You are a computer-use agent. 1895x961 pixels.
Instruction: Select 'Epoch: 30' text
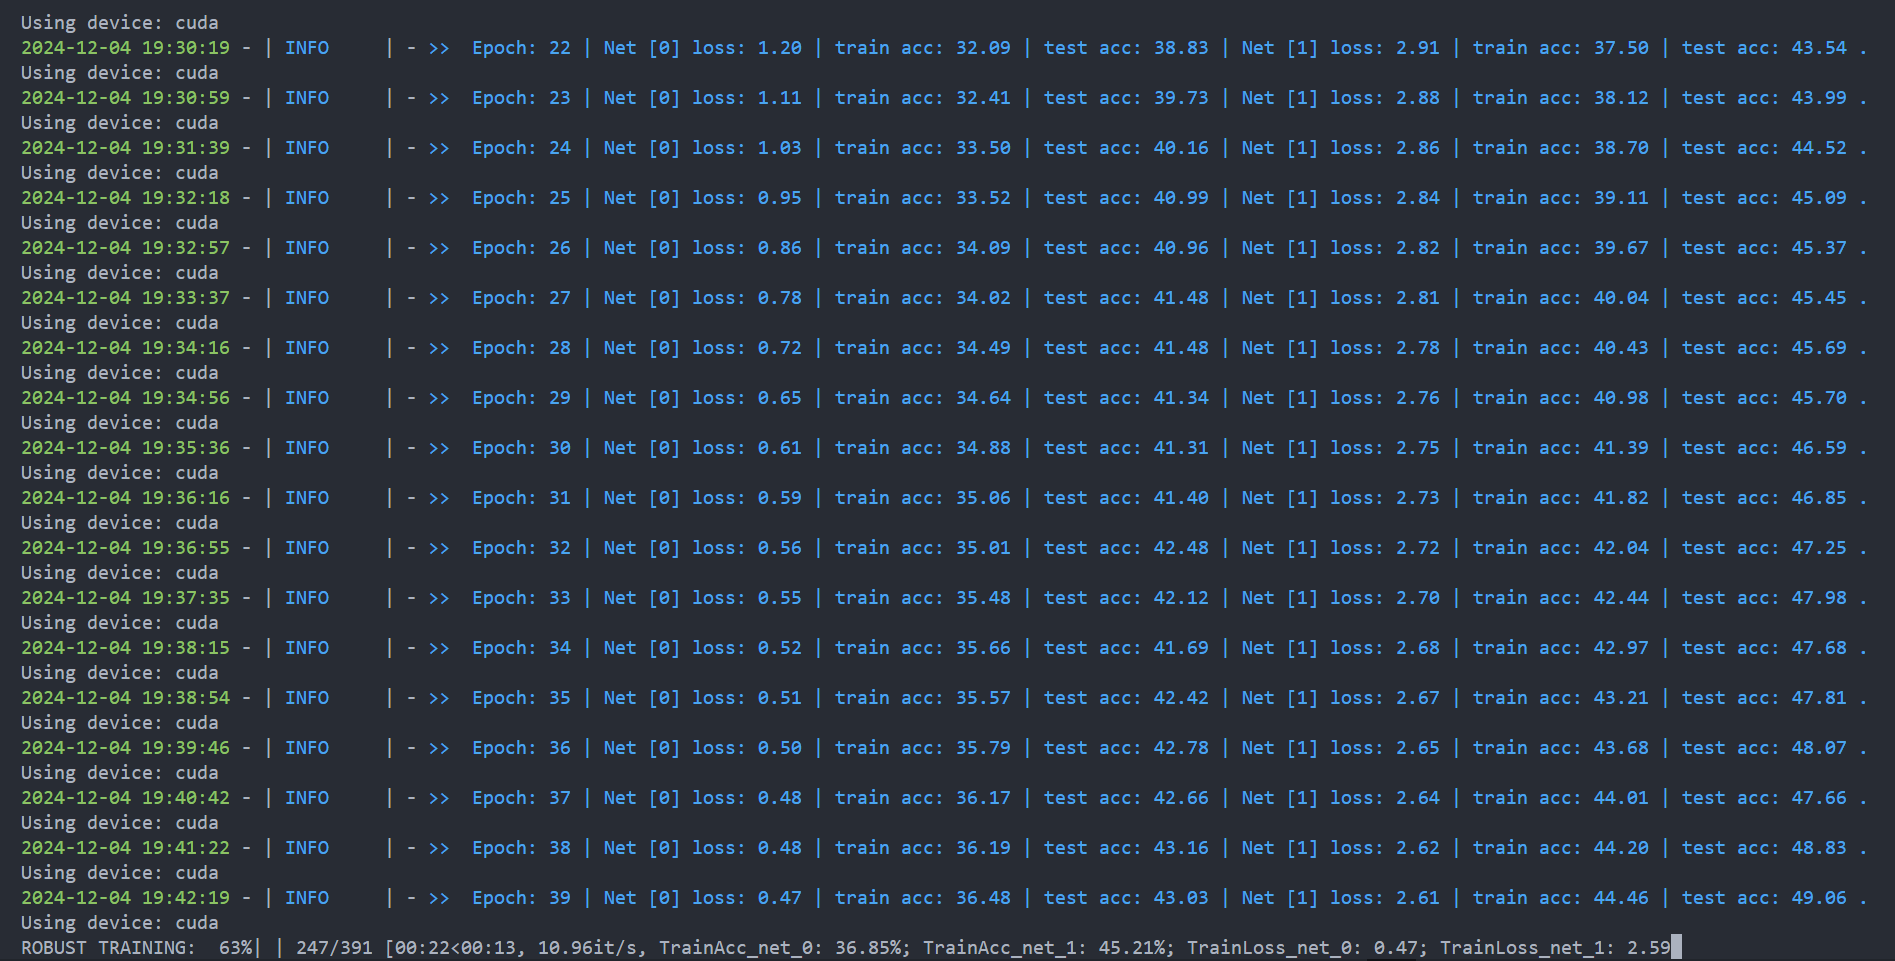521,448
